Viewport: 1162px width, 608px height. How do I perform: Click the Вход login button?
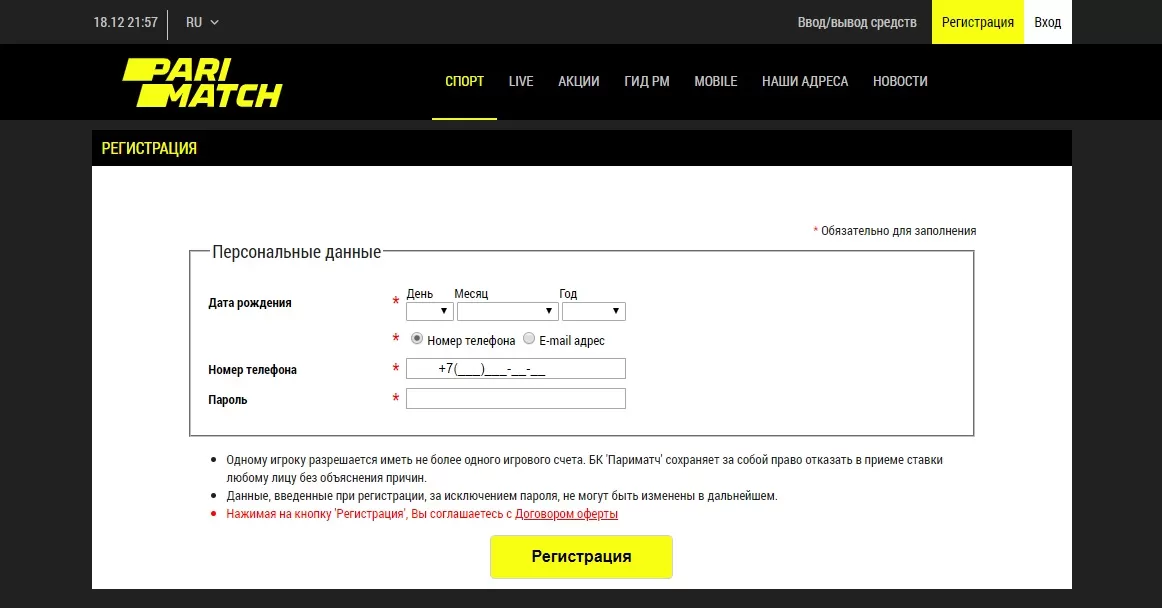(1048, 22)
